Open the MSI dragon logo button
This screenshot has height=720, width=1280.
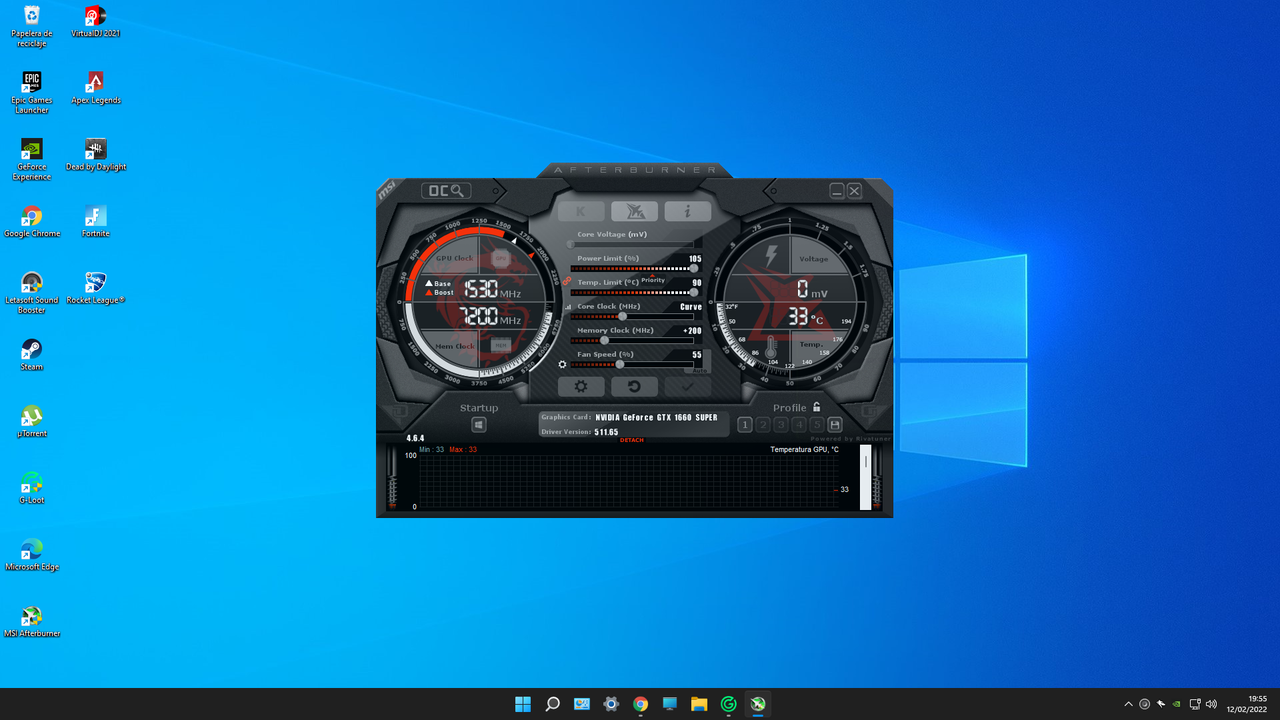tap(635, 211)
